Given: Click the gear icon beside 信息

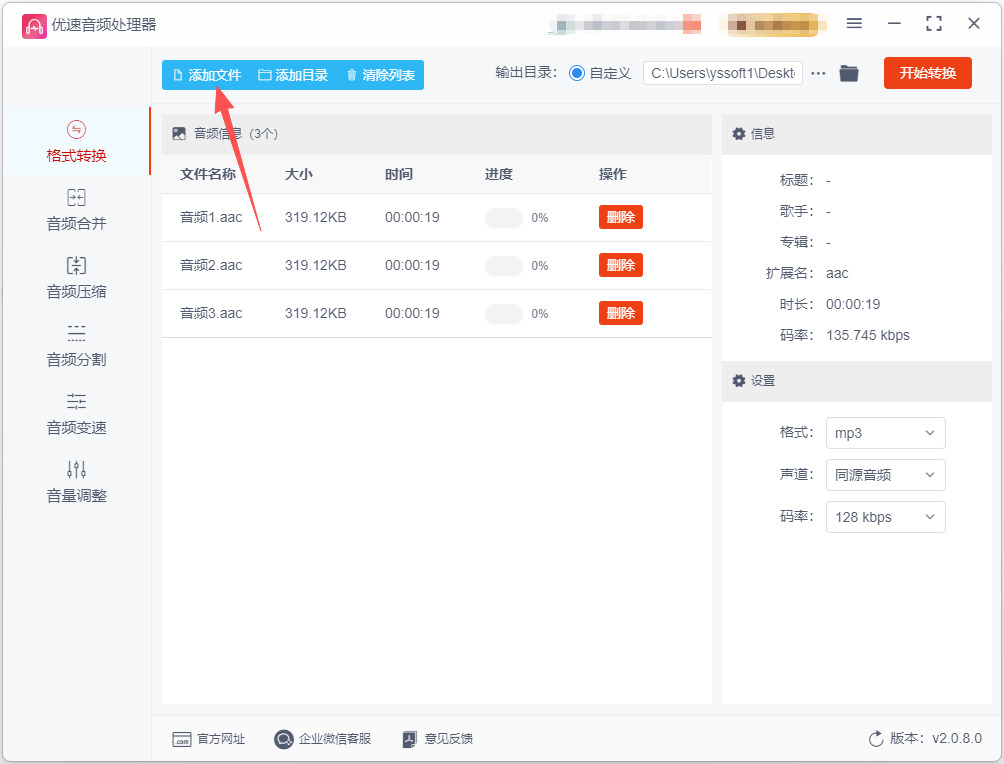Looking at the screenshot, I should click(739, 133).
